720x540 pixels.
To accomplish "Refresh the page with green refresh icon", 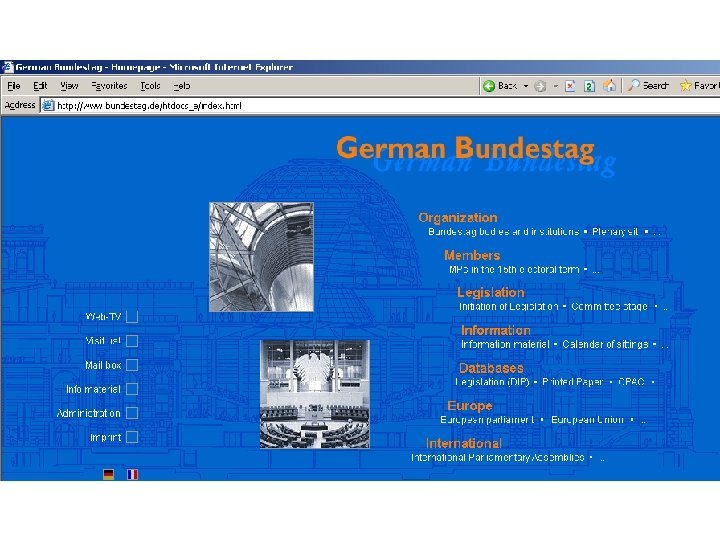I will 589,86.
